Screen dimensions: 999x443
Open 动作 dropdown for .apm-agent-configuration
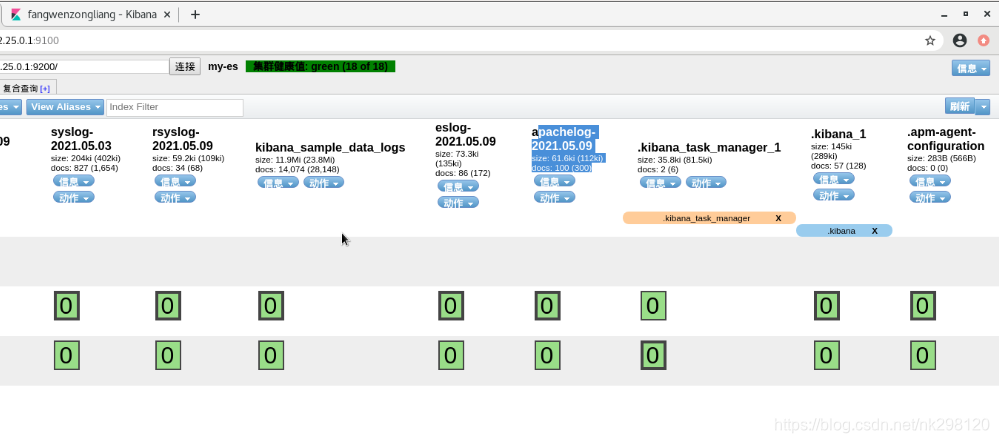click(x=930, y=198)
